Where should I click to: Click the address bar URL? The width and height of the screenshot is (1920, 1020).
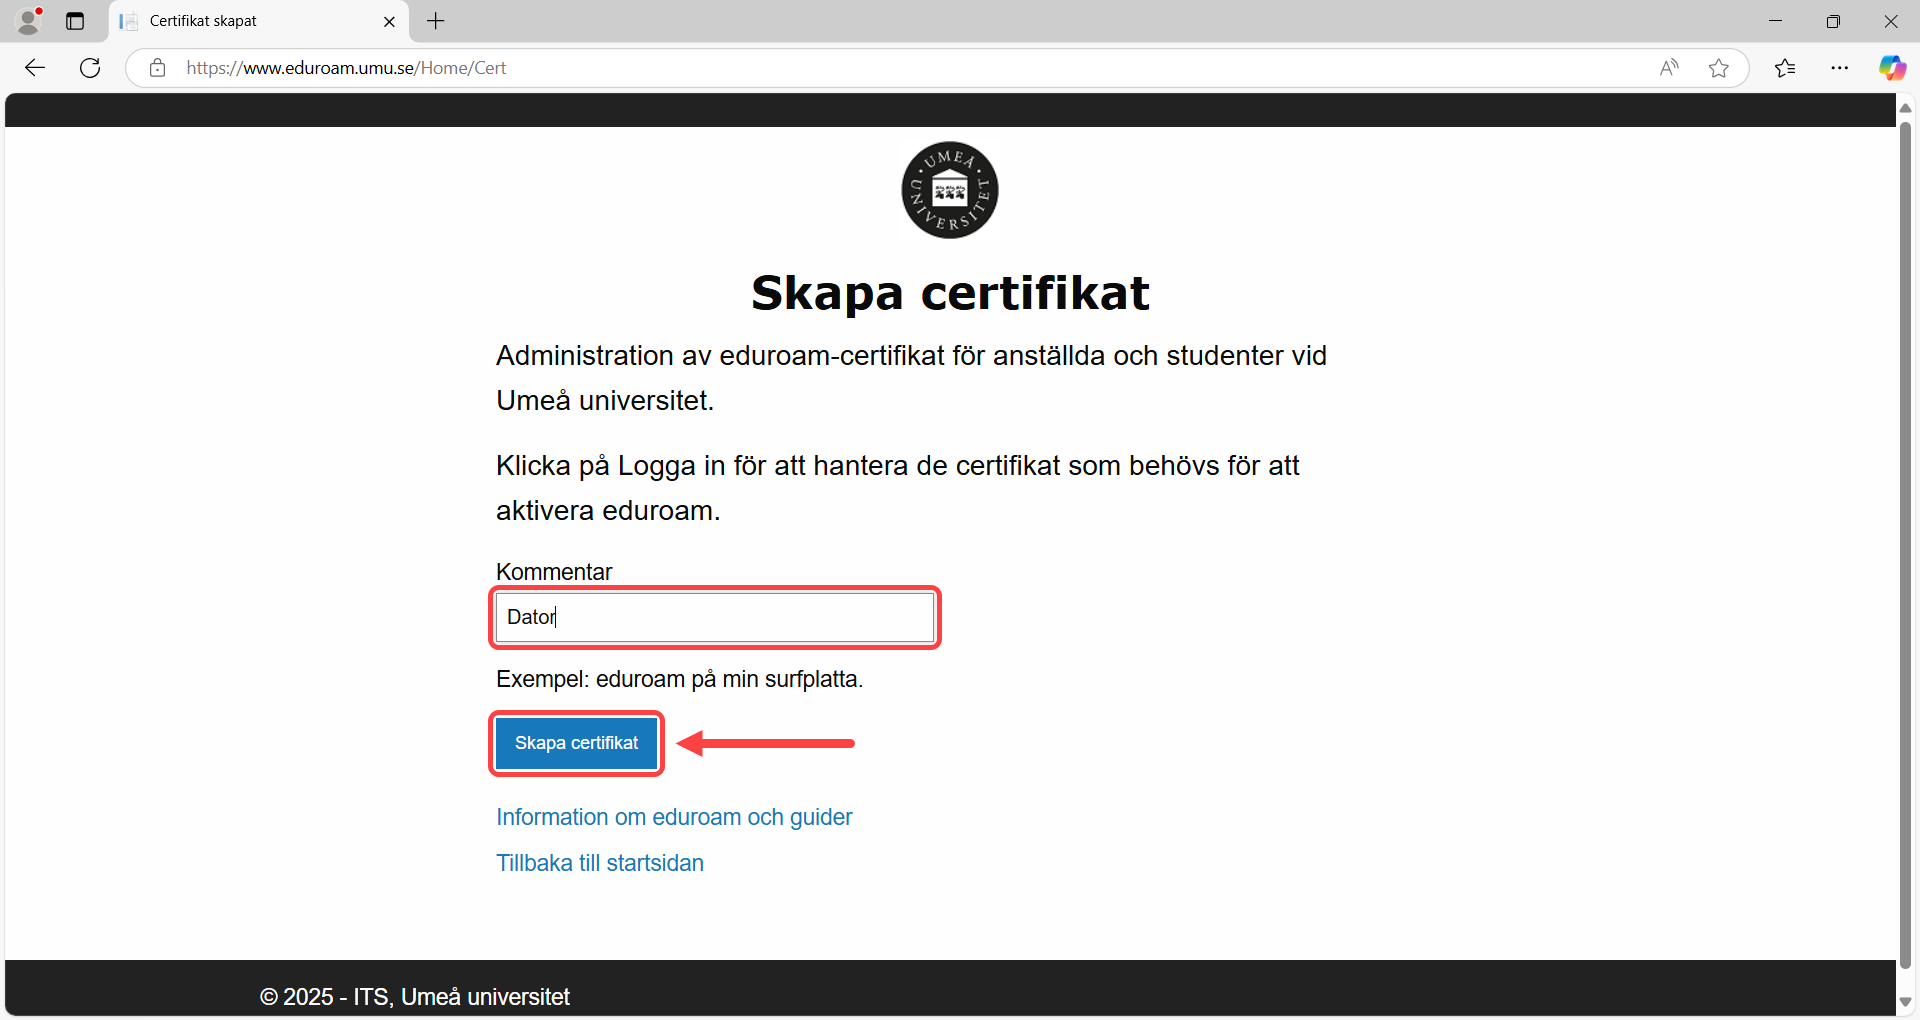coord(346,68)
